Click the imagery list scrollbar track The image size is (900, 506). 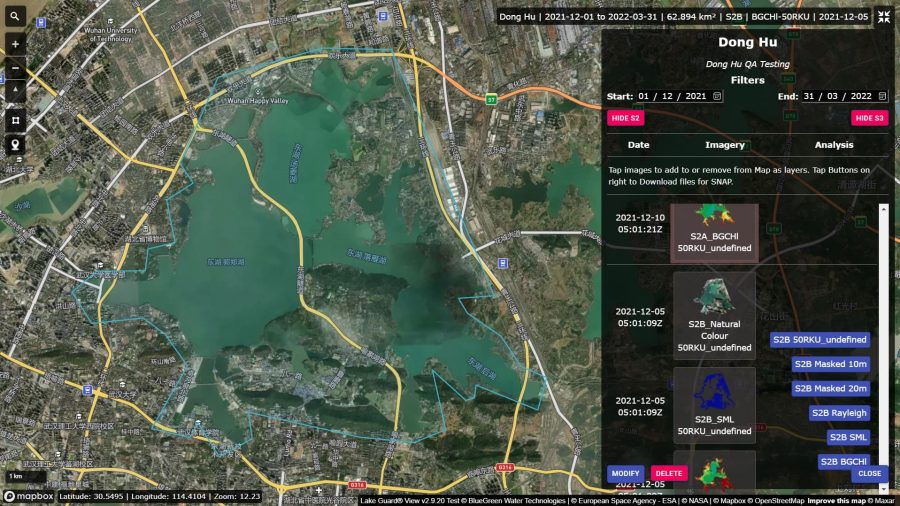[883, 350]
